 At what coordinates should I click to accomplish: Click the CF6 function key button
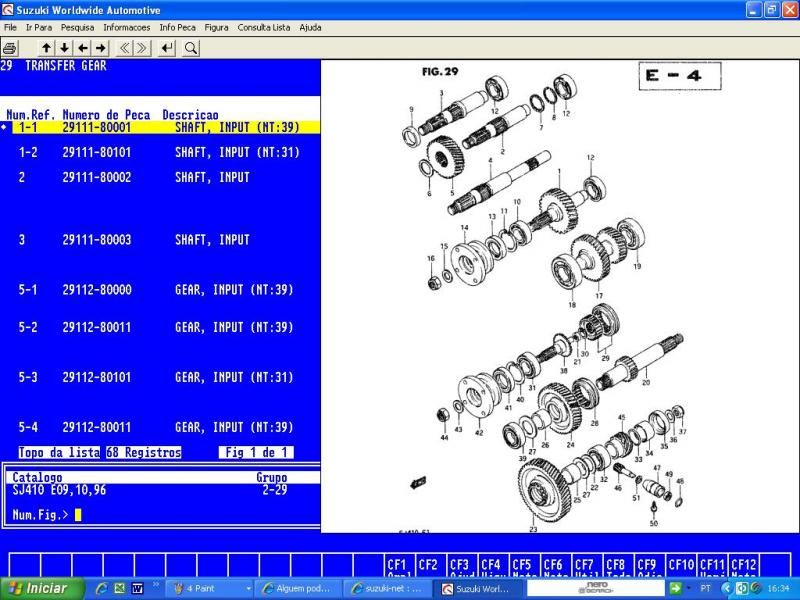coord(555,565)
